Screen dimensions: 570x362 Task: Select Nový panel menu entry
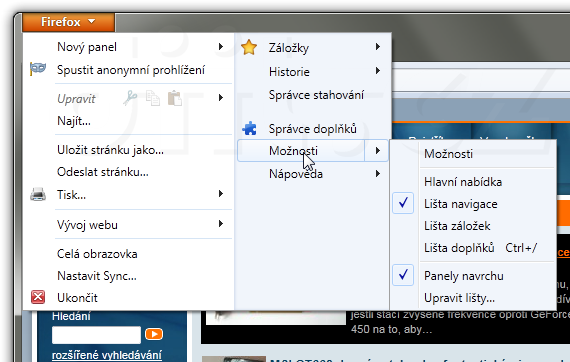pos(87,47)
